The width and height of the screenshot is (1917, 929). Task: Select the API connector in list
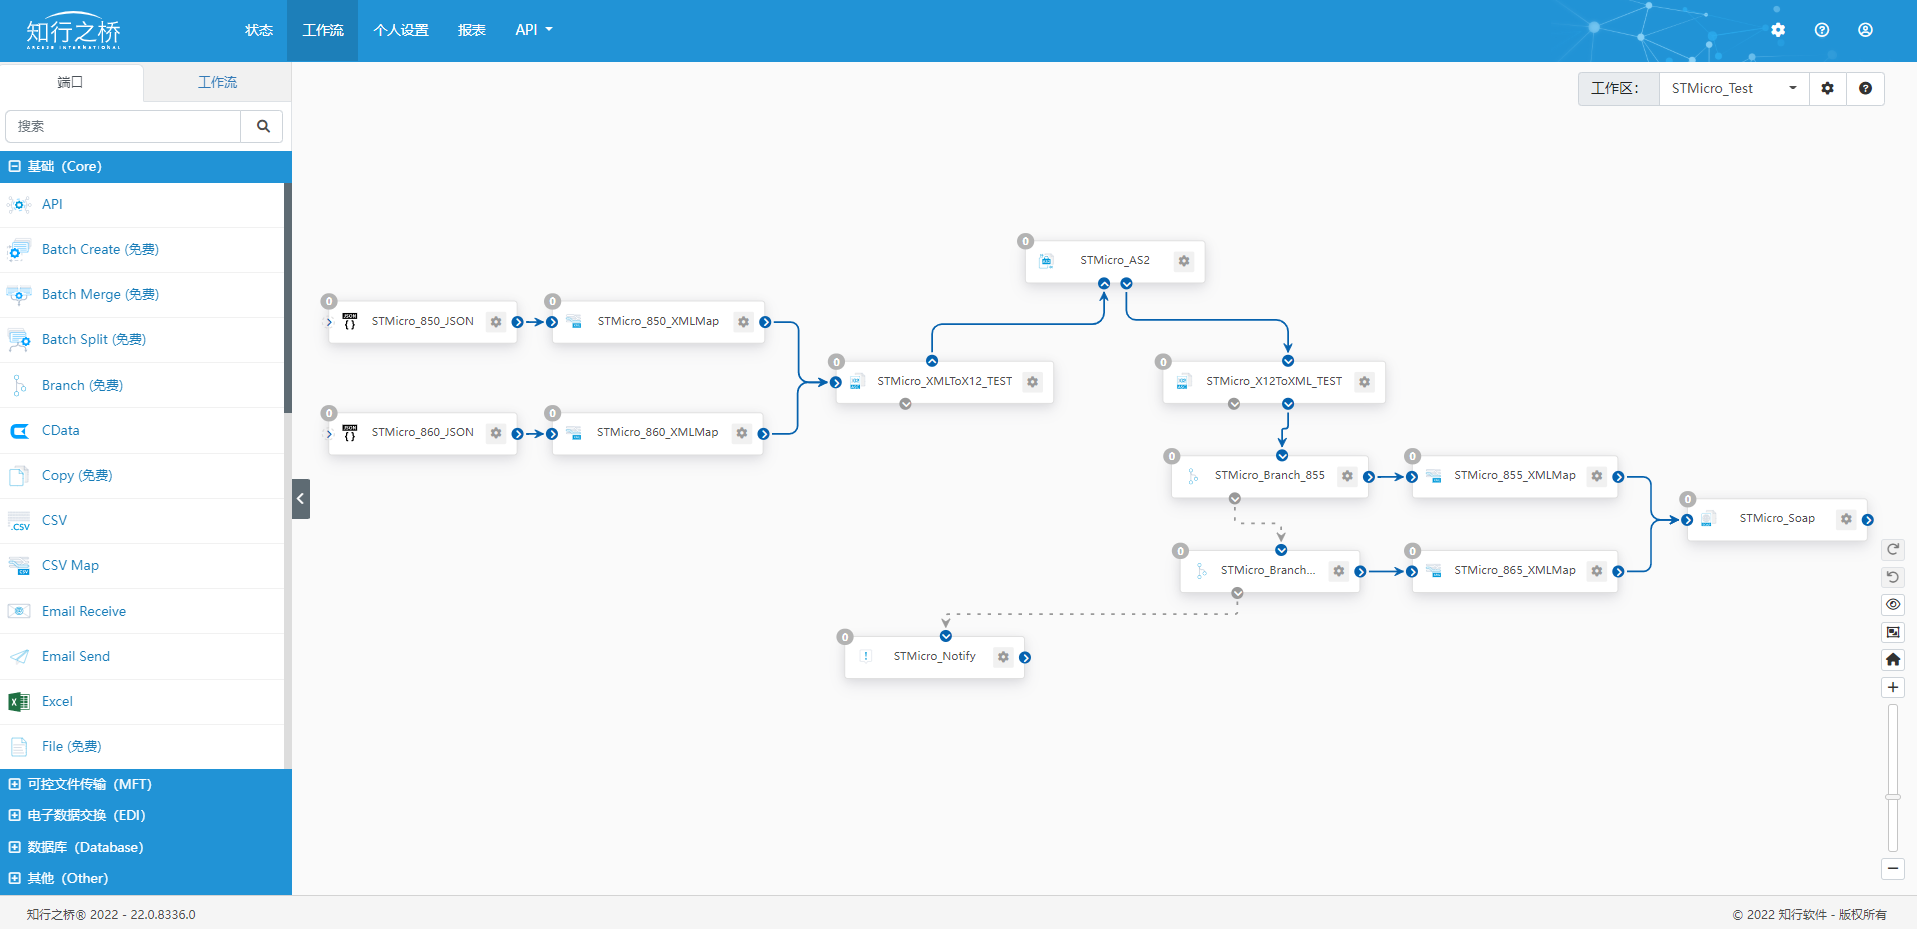(142, 204)
